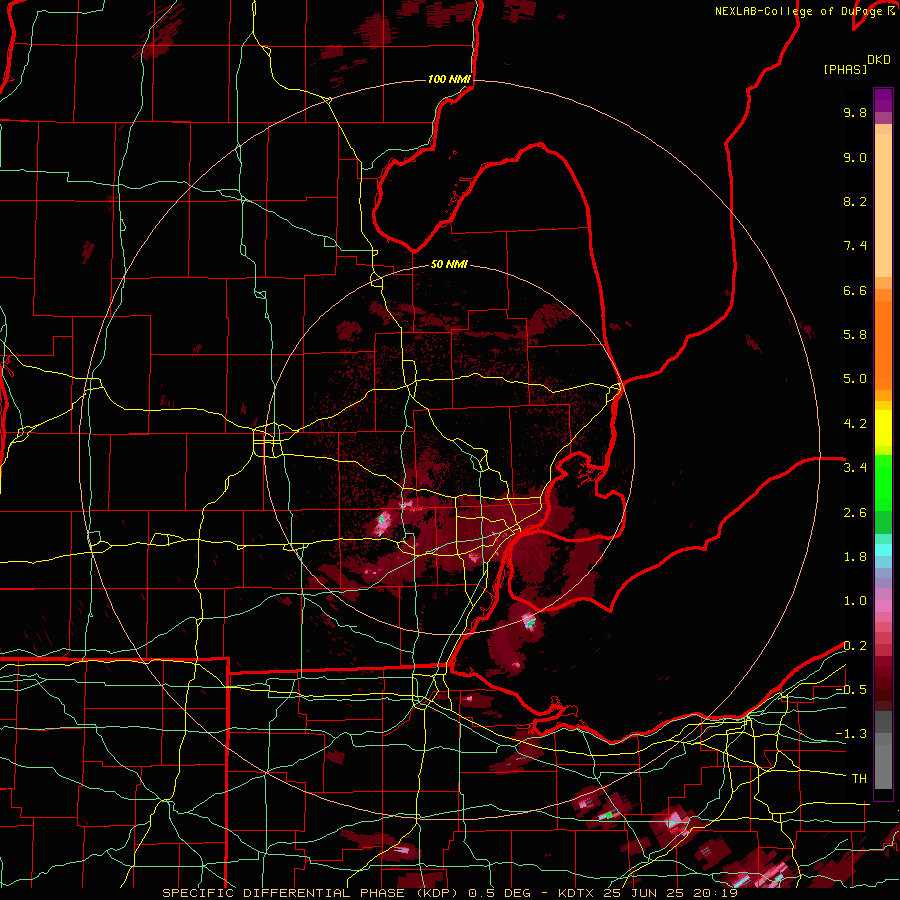Screen dimensions: 900x900
Task: Click the 1.0 legend value
Action: point(855,601)
